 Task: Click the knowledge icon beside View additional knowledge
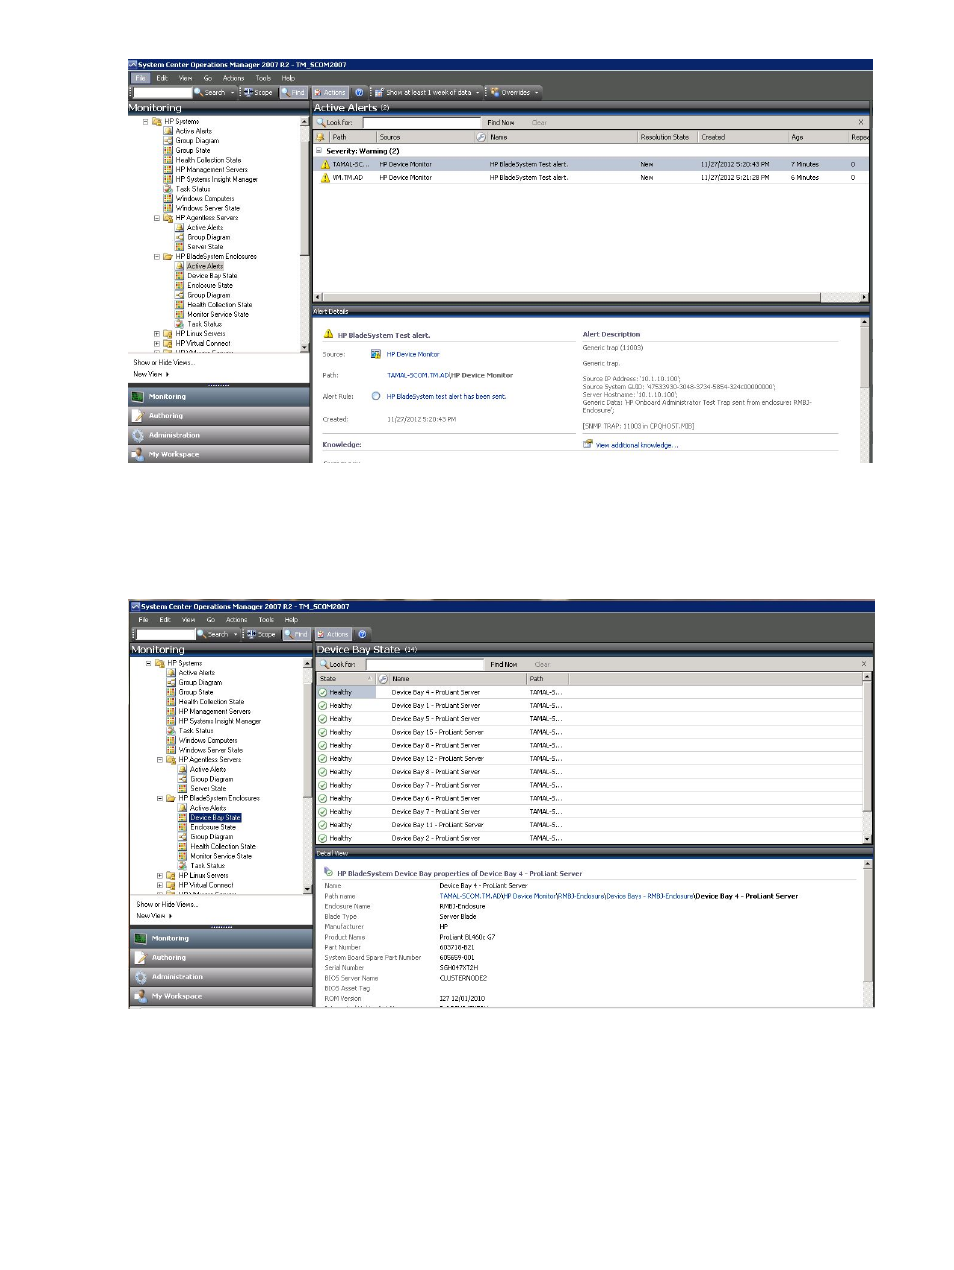(588, 444)
